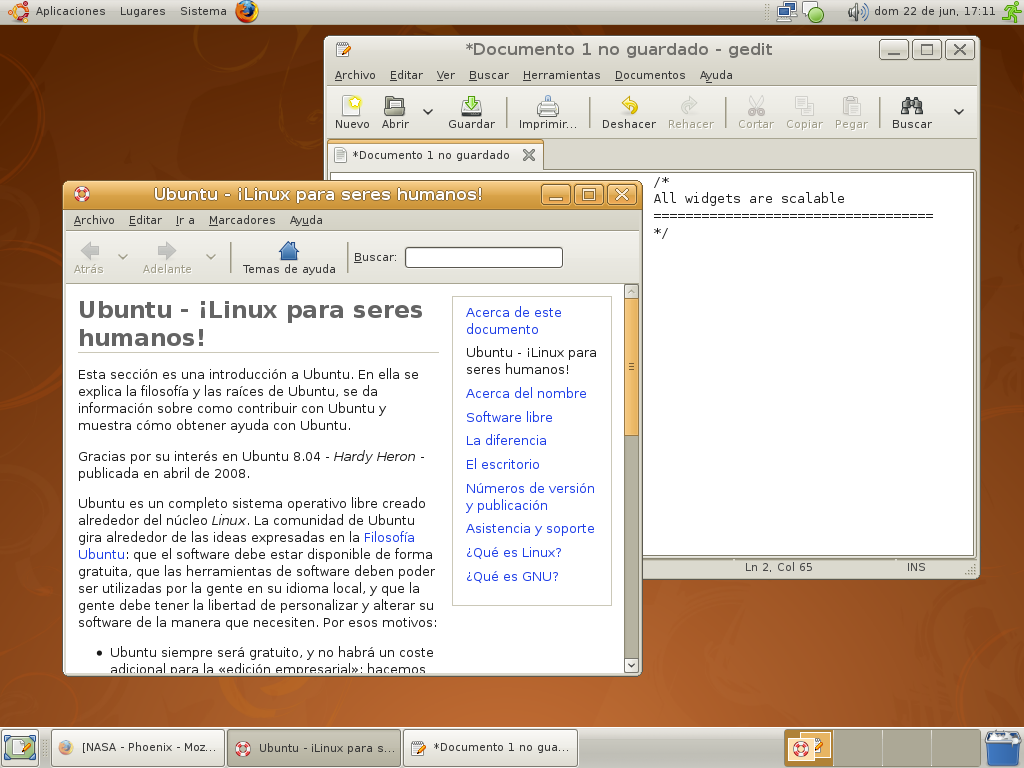Open the Atrás history dropdown arrow
1024x768 pixels.
tap(123, 257)
